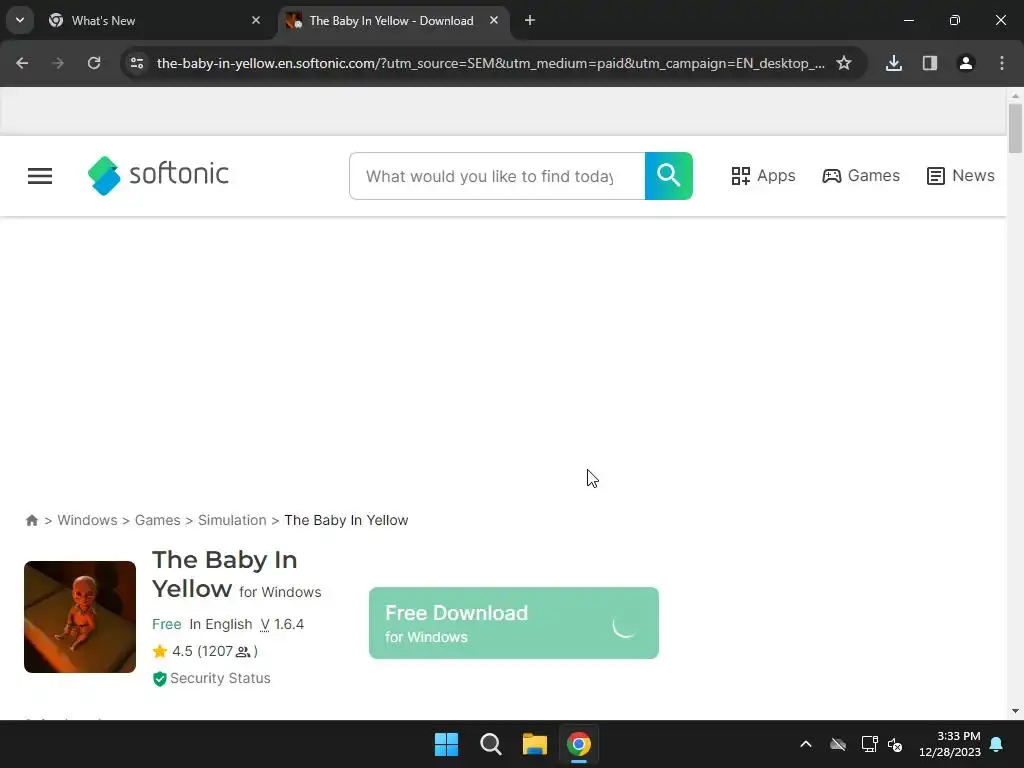Screen dimensions: 1024x768
Task: Open the Softonic hamburger menu
Action: (x=40, y=176)
